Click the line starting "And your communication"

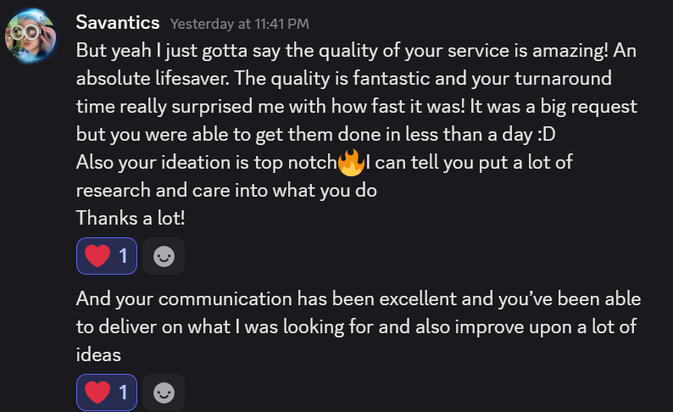[358, 300]
